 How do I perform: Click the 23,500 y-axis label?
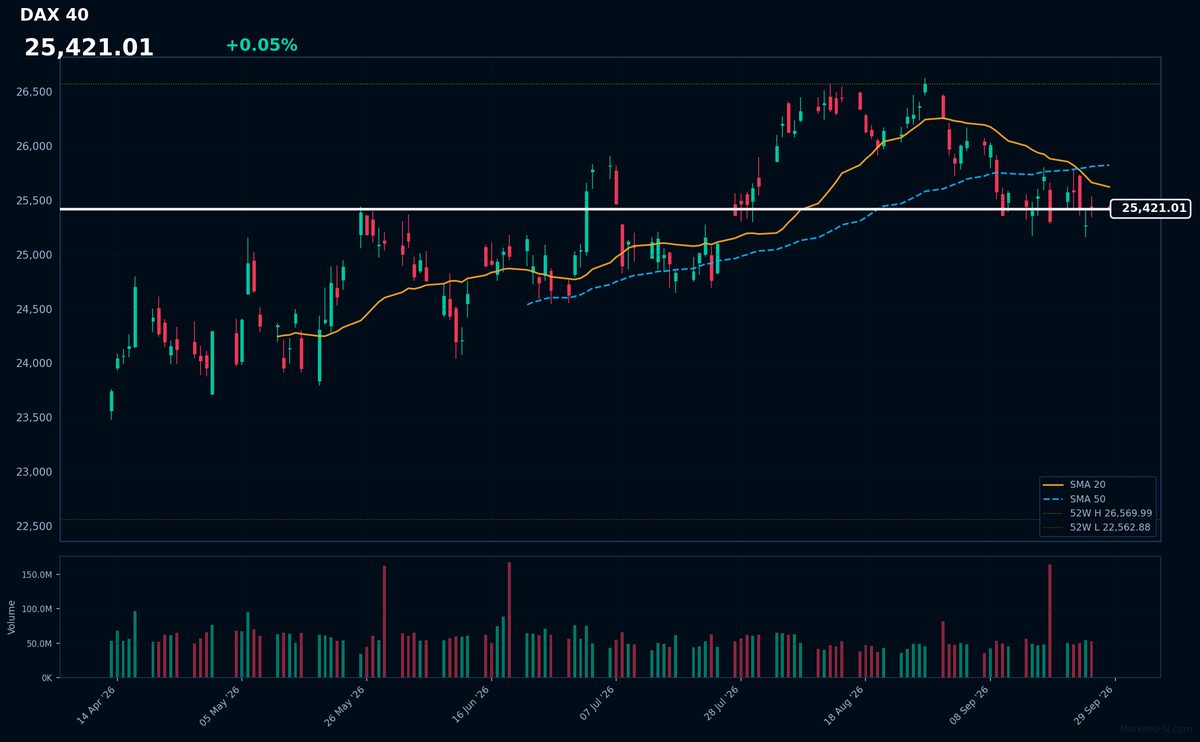34,418
